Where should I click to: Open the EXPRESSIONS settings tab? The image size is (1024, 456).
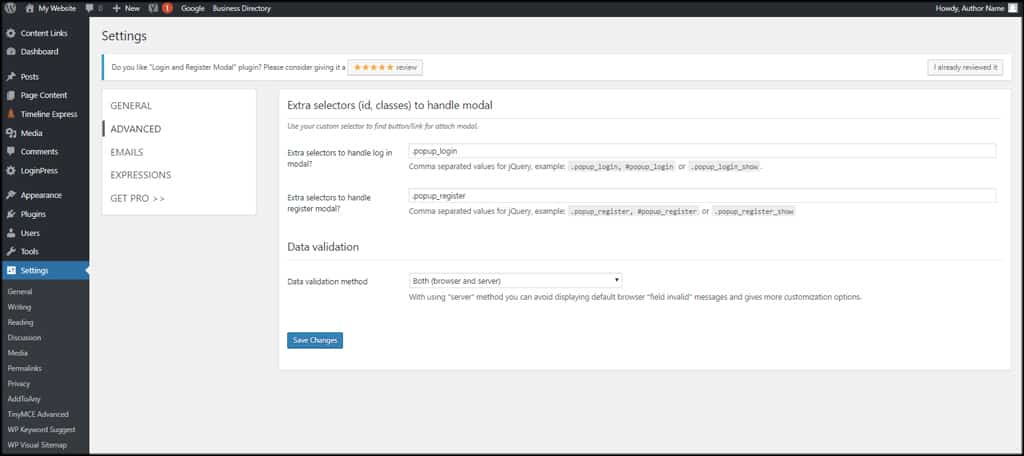tap(141, 175)
